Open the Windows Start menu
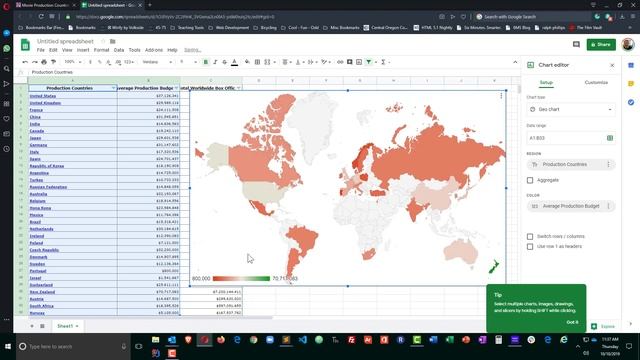Viewport: 640px width, 360px height. pyautogui.click(x=8, y=347)
